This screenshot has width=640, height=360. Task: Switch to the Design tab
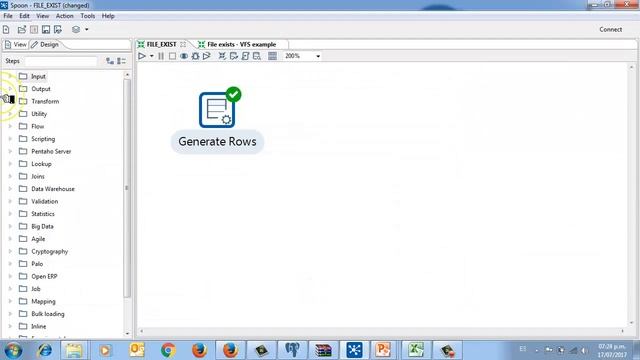click(x=45, y=44)
